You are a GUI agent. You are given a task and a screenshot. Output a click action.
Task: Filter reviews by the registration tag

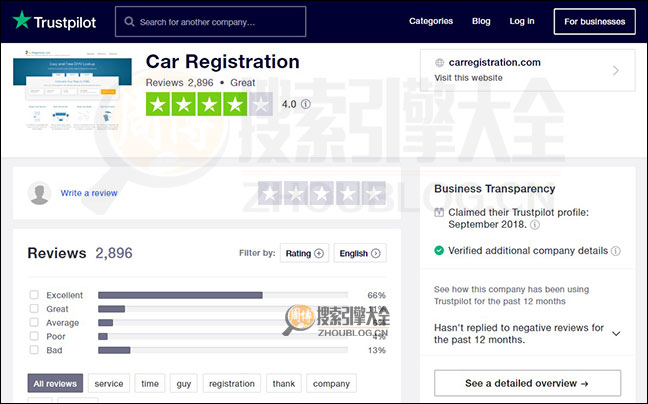point(232,383)
